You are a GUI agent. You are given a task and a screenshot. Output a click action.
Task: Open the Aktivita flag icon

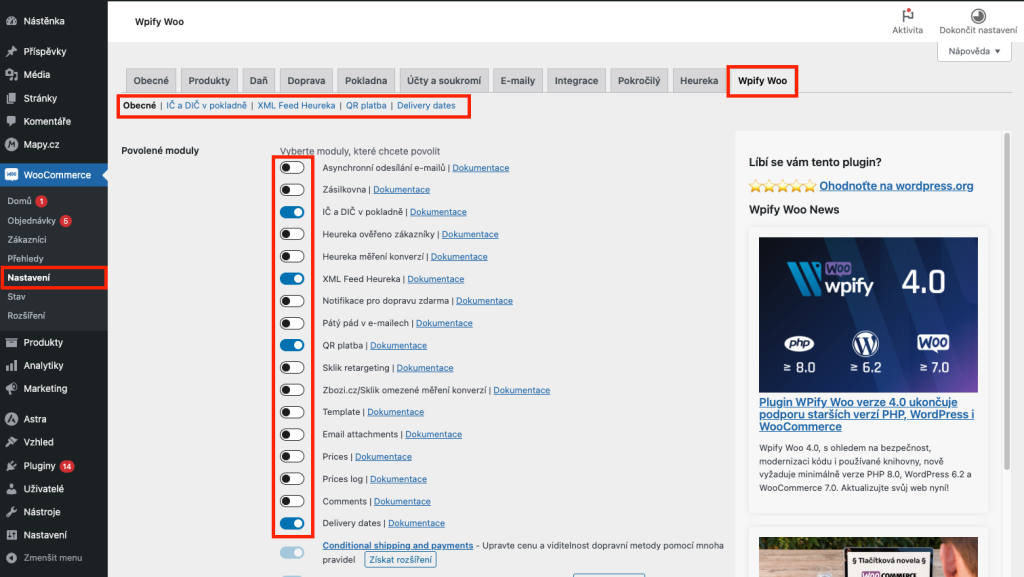(908, 16)
